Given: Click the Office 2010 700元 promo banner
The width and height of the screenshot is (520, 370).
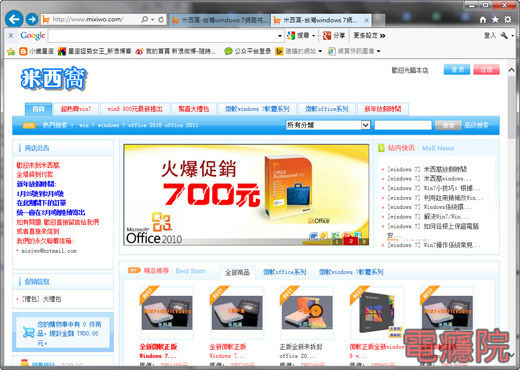Looking at the screenshot, I should (246, 195).
